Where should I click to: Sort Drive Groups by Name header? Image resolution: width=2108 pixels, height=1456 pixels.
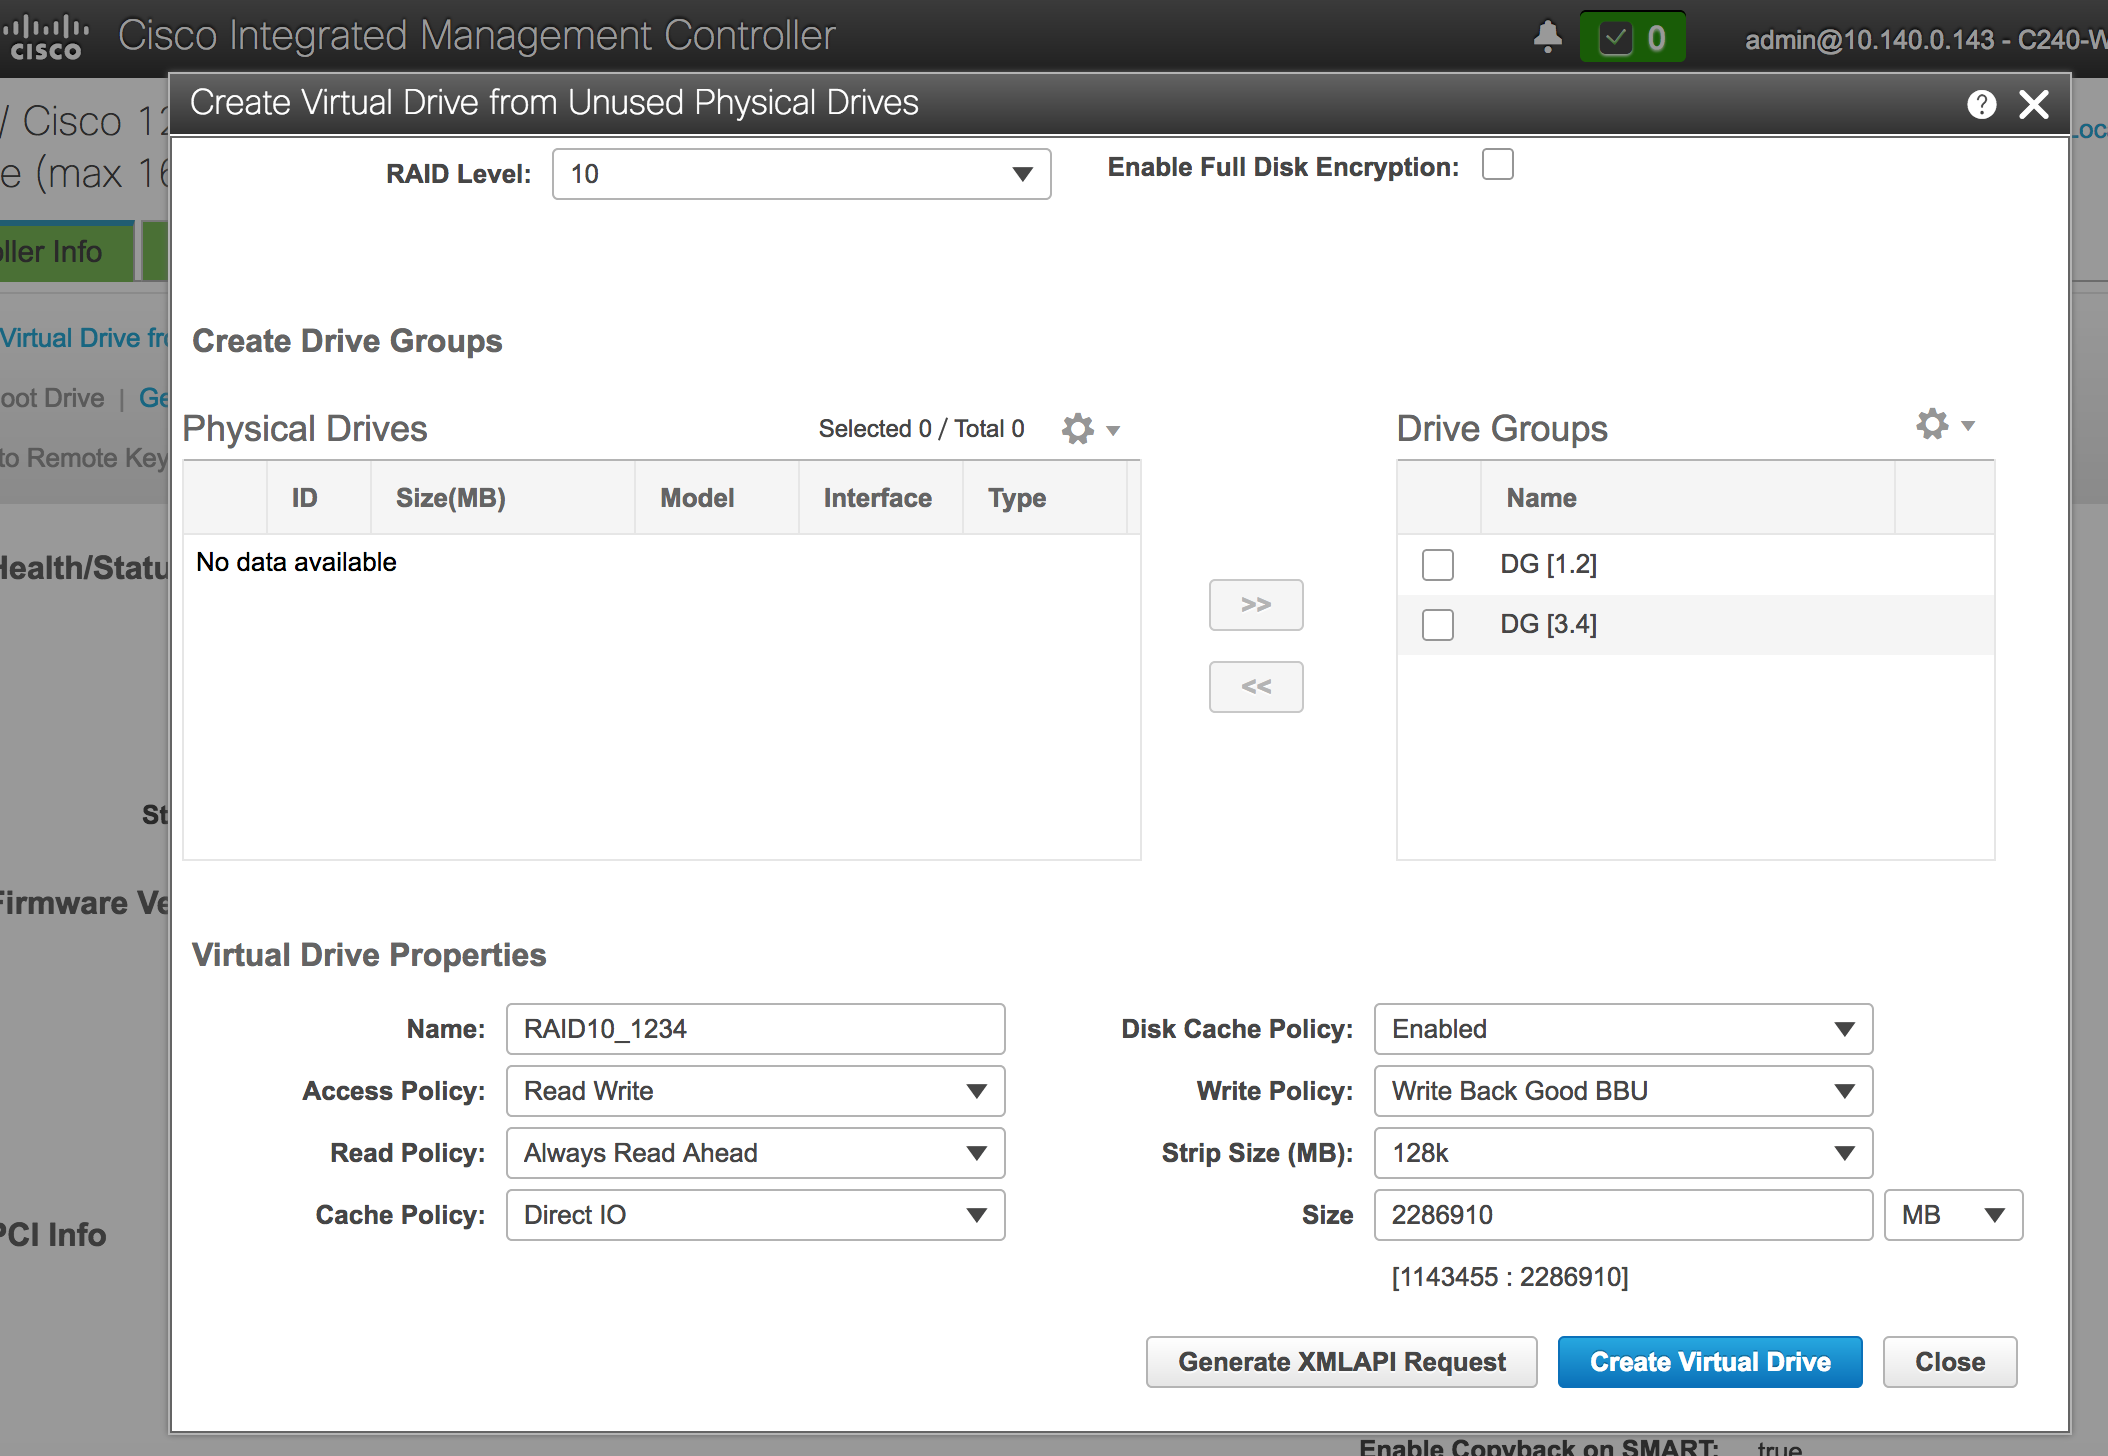(x=1687, y=498)
